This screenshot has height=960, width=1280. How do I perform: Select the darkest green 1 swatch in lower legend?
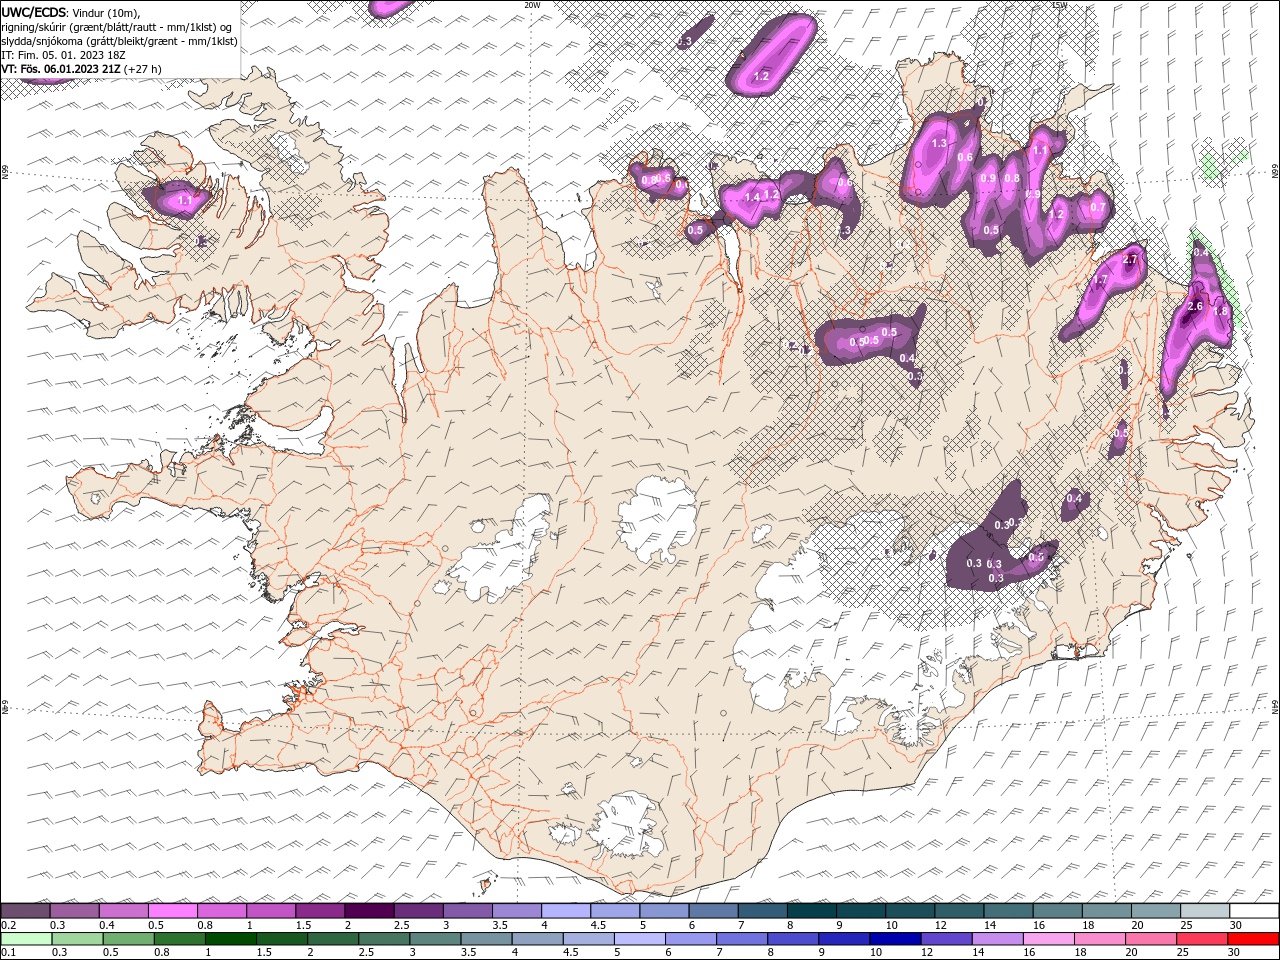click(x=230, y=939)
